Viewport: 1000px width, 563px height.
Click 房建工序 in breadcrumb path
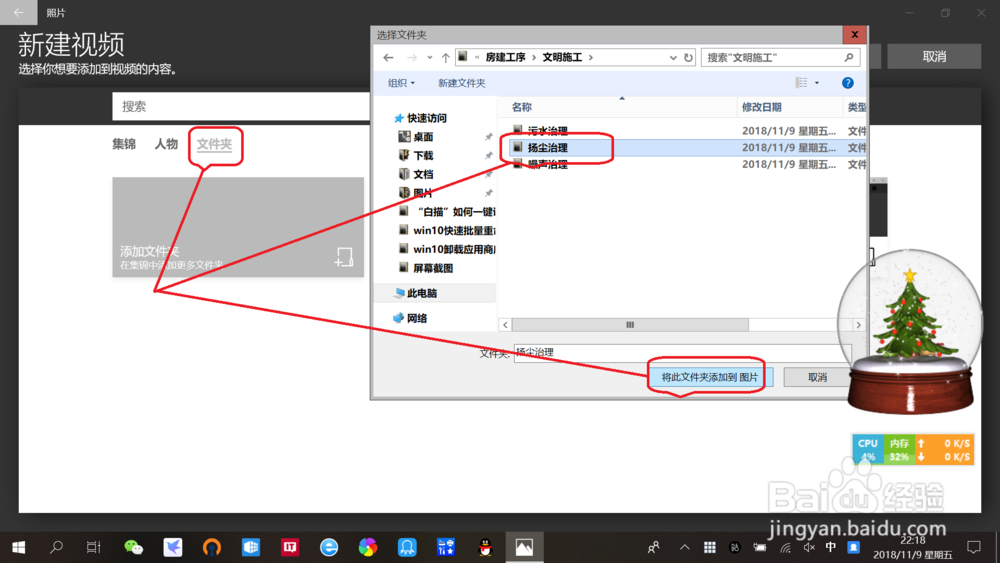pyautogui.click(x=505, y=57)
